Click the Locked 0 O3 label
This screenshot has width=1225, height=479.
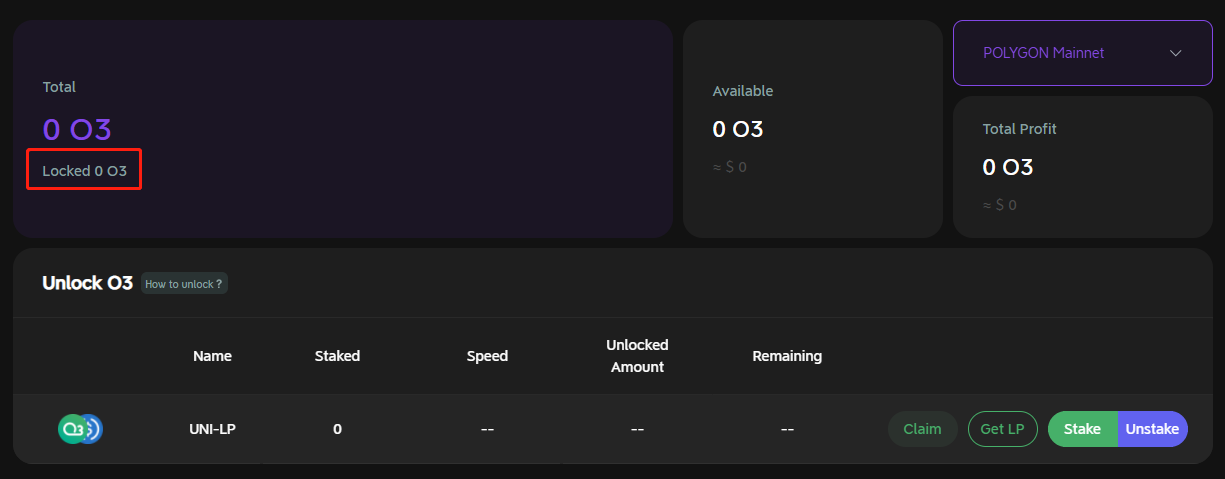85,171
